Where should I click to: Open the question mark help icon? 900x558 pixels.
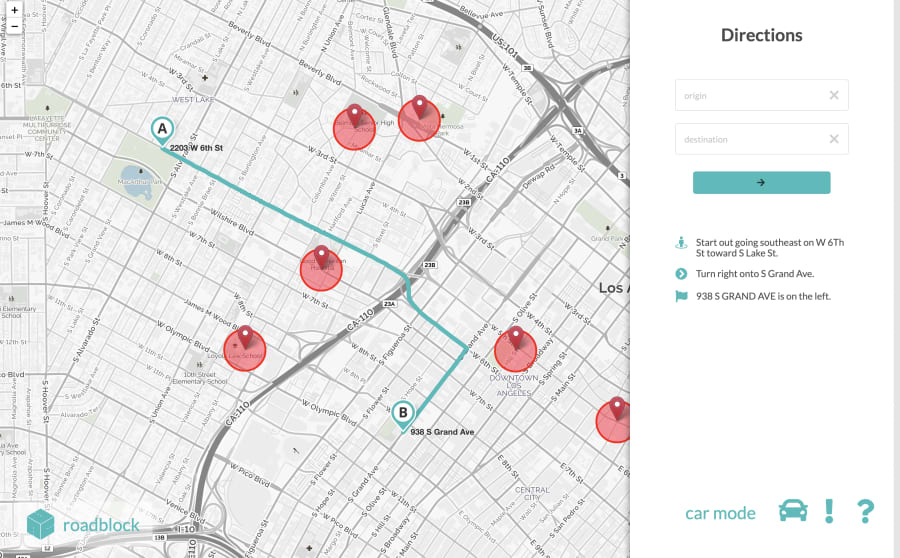coord(866,511)
